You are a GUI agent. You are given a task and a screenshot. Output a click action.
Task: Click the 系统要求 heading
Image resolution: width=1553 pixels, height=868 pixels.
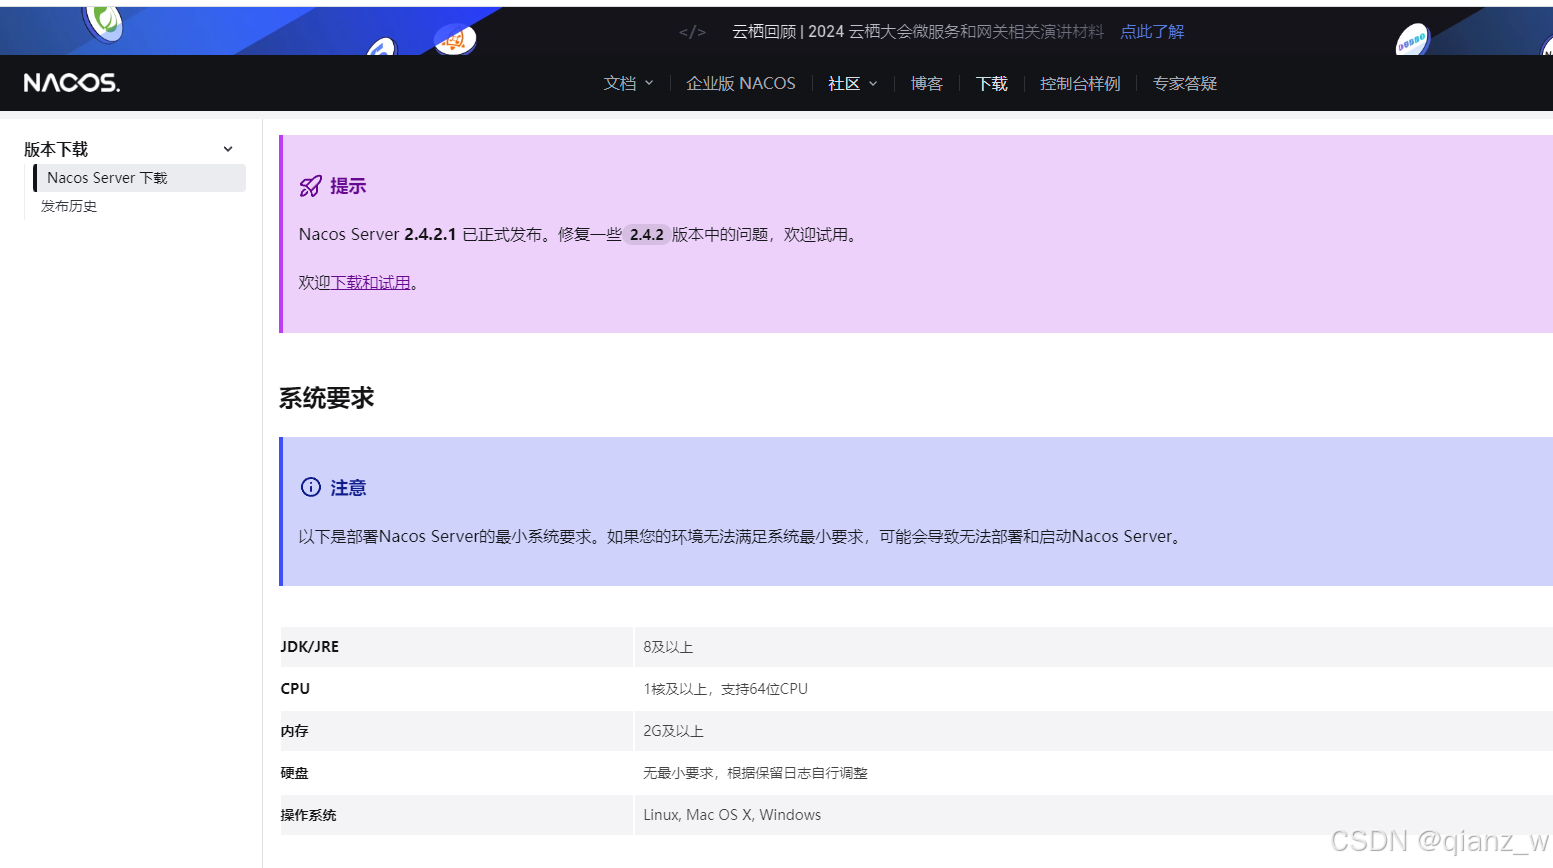click(x=327, y=398)
